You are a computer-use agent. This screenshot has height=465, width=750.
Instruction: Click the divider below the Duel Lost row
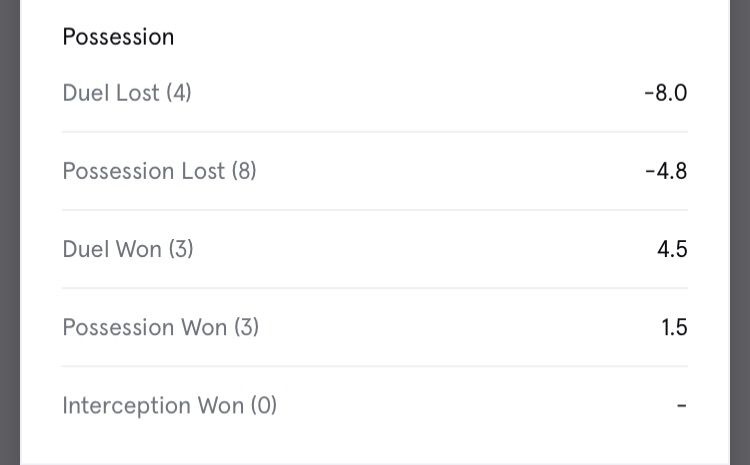point(374,132)
